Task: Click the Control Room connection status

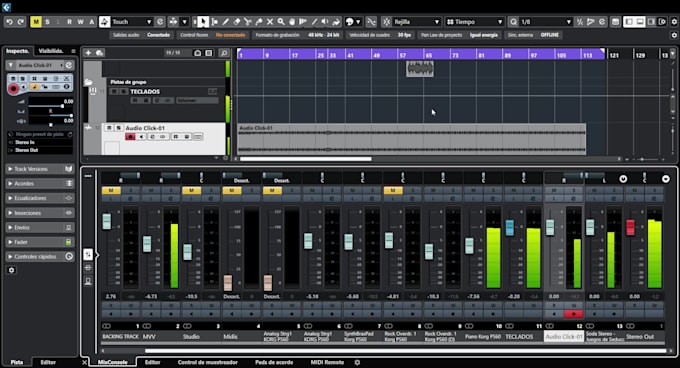Action: pyautogui.click(x=231, y=35)
